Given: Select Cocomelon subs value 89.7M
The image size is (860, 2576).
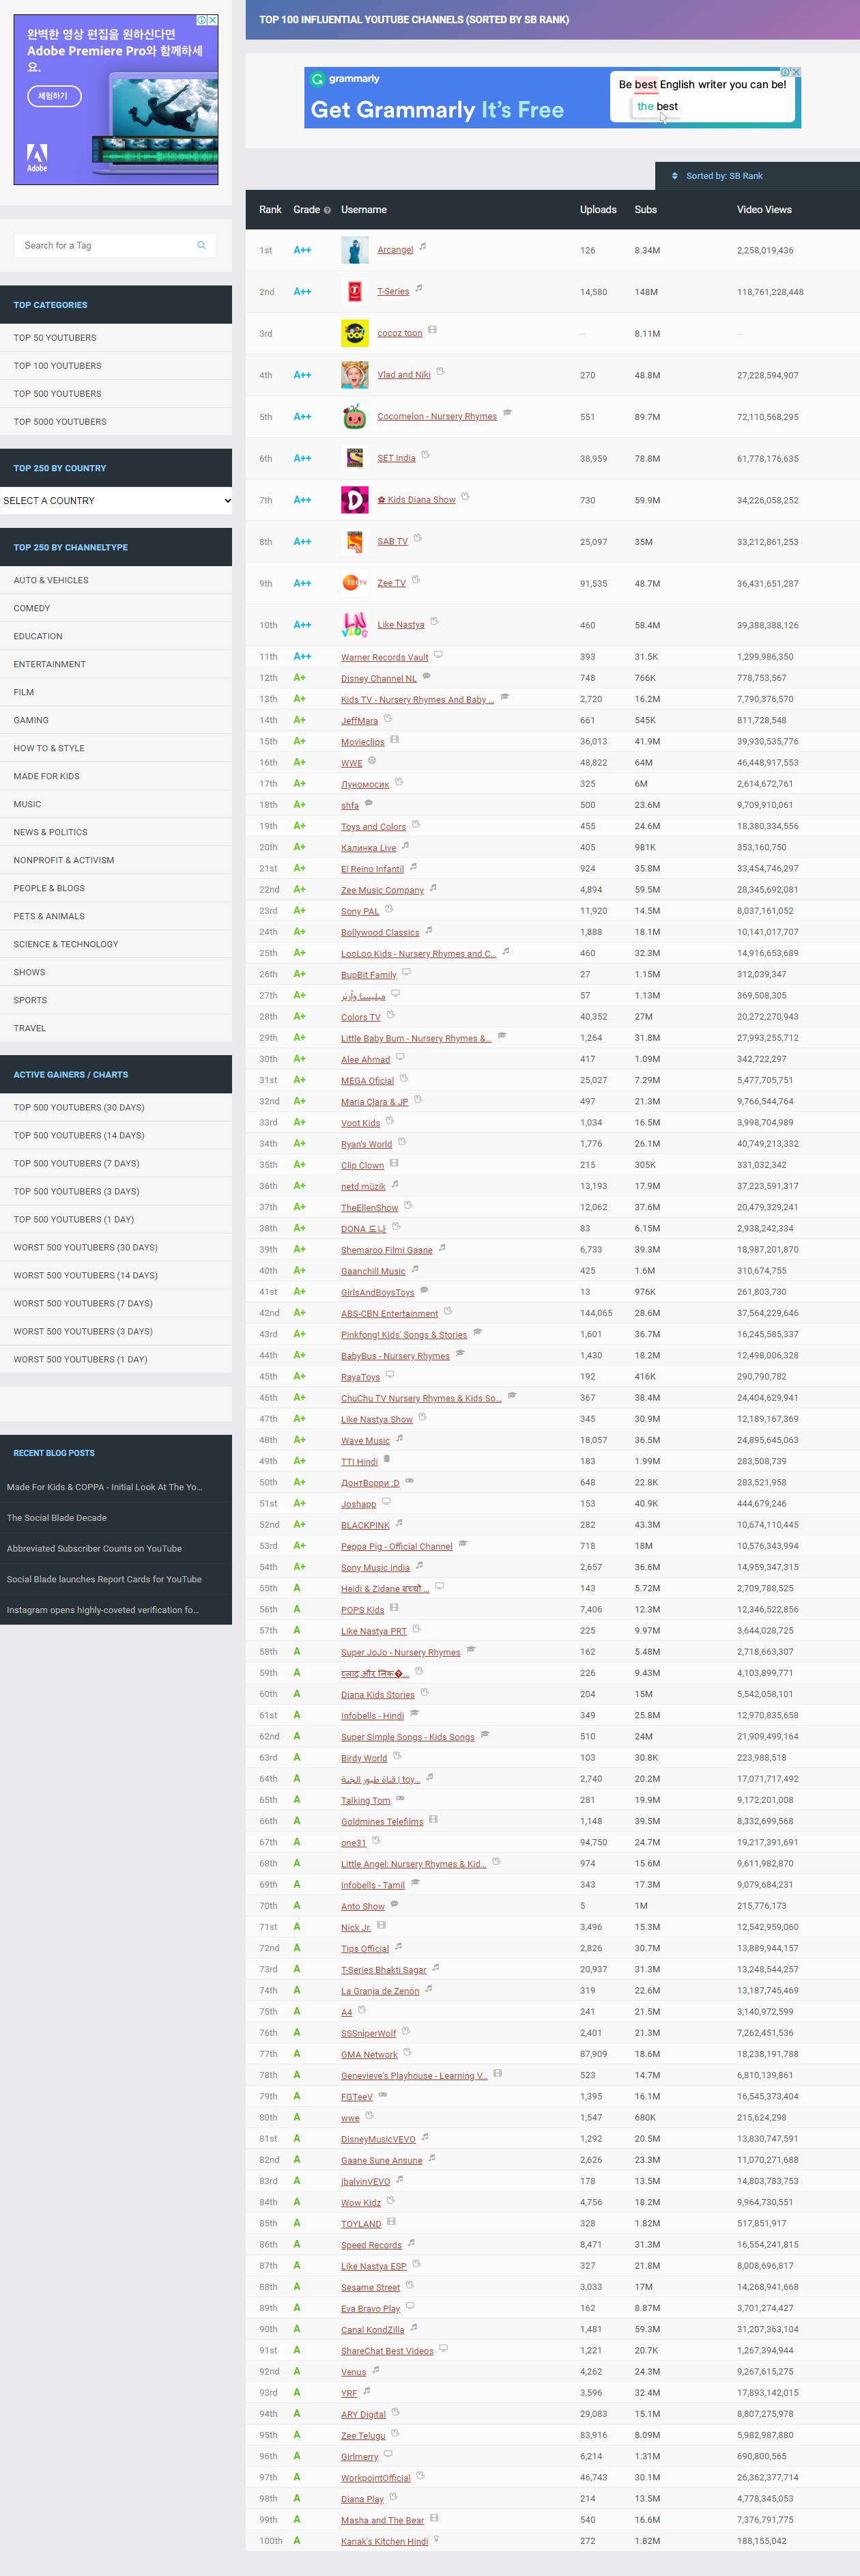Looking at the screenshot, I should click(647, 417).
